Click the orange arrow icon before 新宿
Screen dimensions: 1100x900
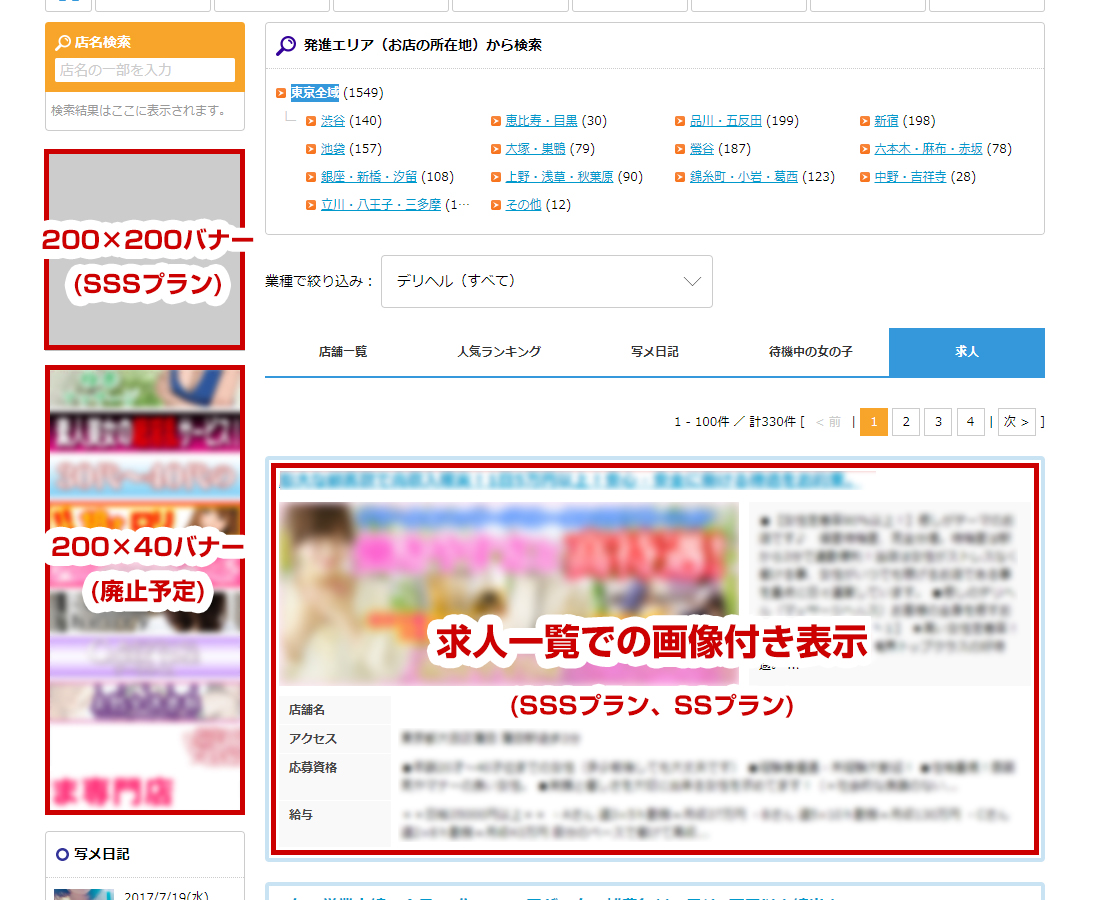pos(865,120)
